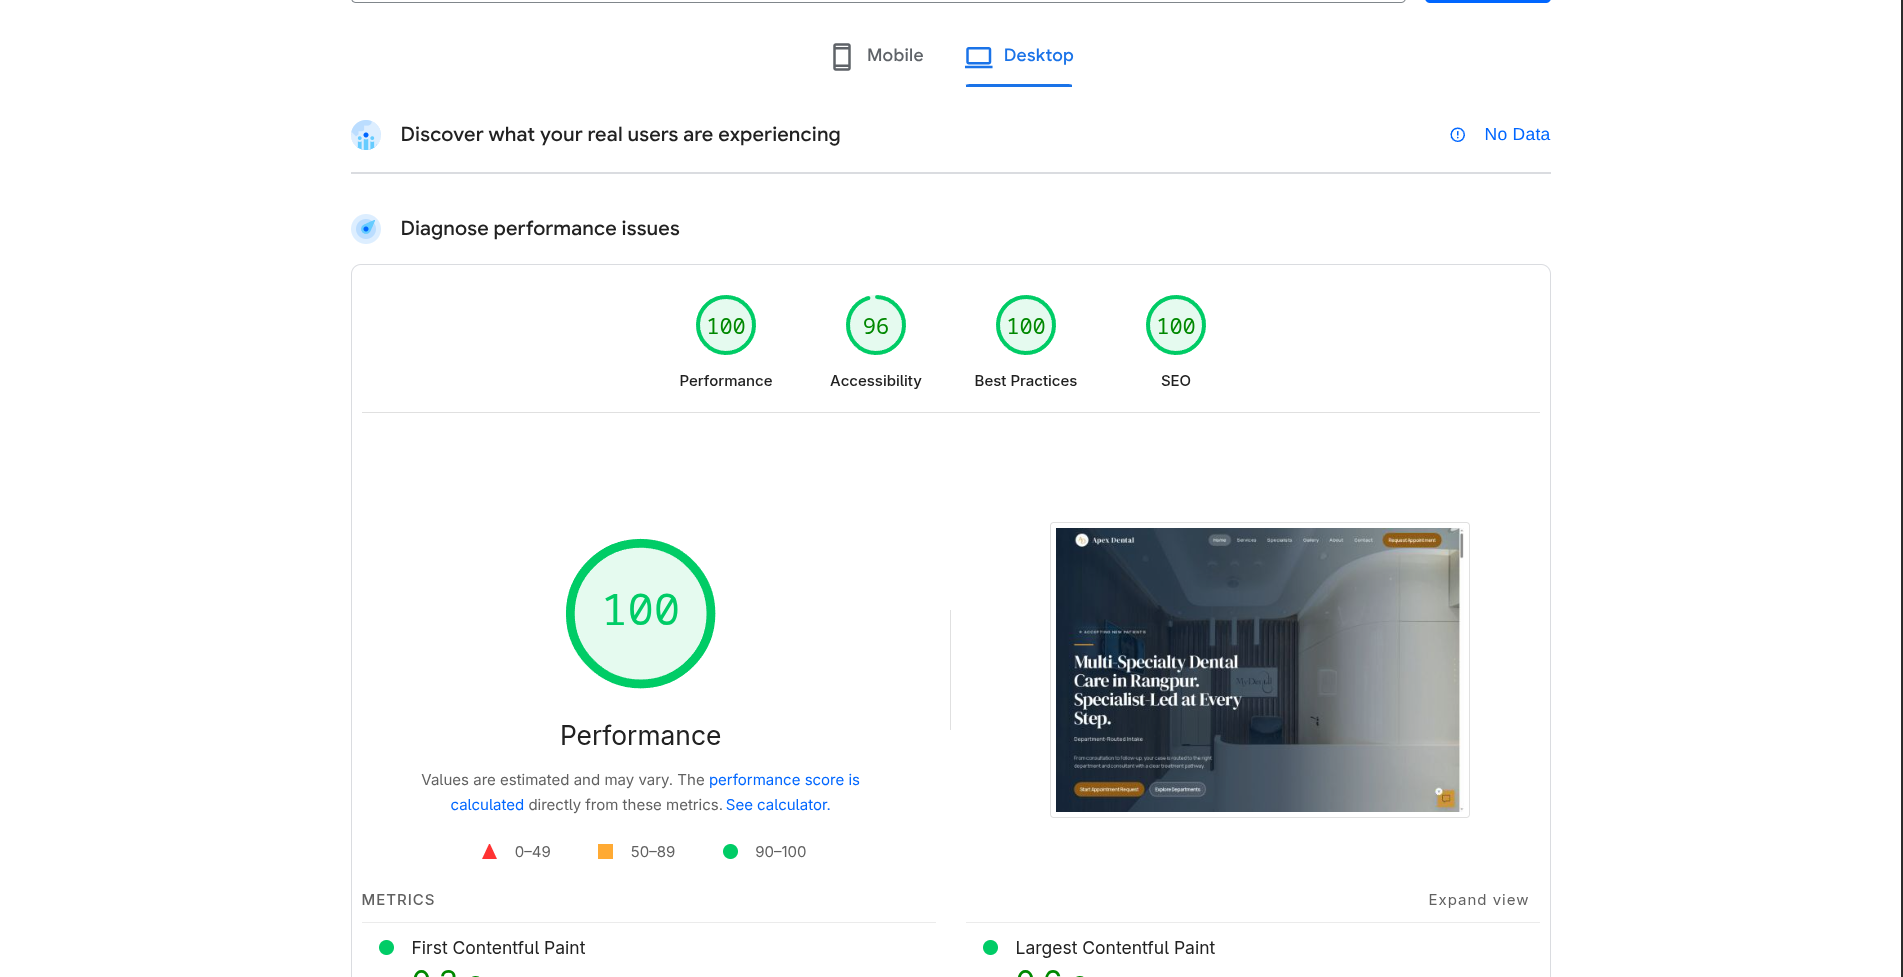
Task: Click the info icon next to No Data
Action: (1457, 134)
